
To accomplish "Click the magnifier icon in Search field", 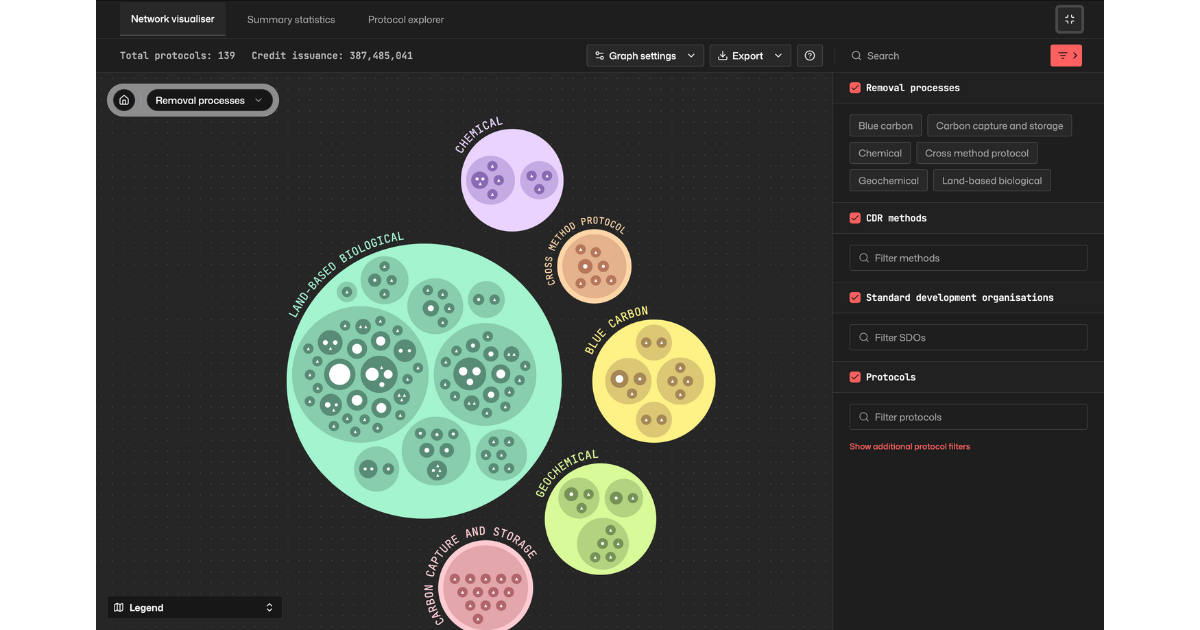I will pyautogui.click(x=856, y=56).
